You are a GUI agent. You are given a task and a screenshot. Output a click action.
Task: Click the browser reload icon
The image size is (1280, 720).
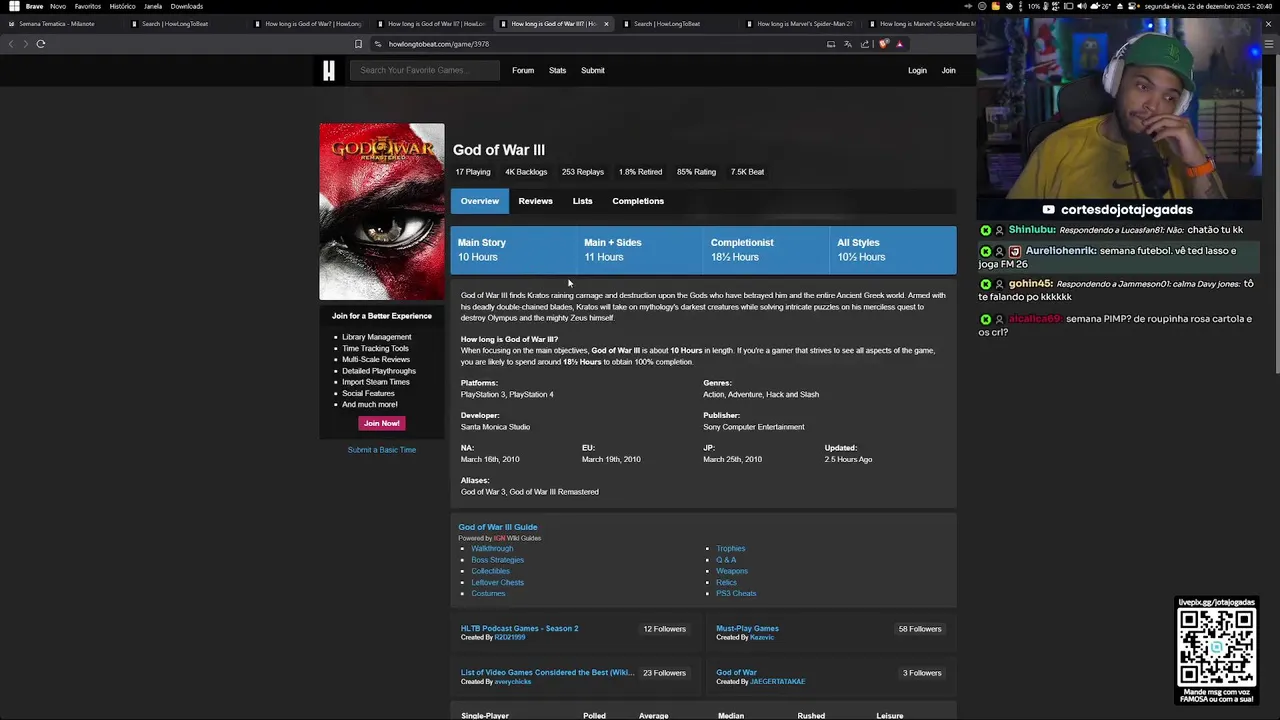point(41,44)
